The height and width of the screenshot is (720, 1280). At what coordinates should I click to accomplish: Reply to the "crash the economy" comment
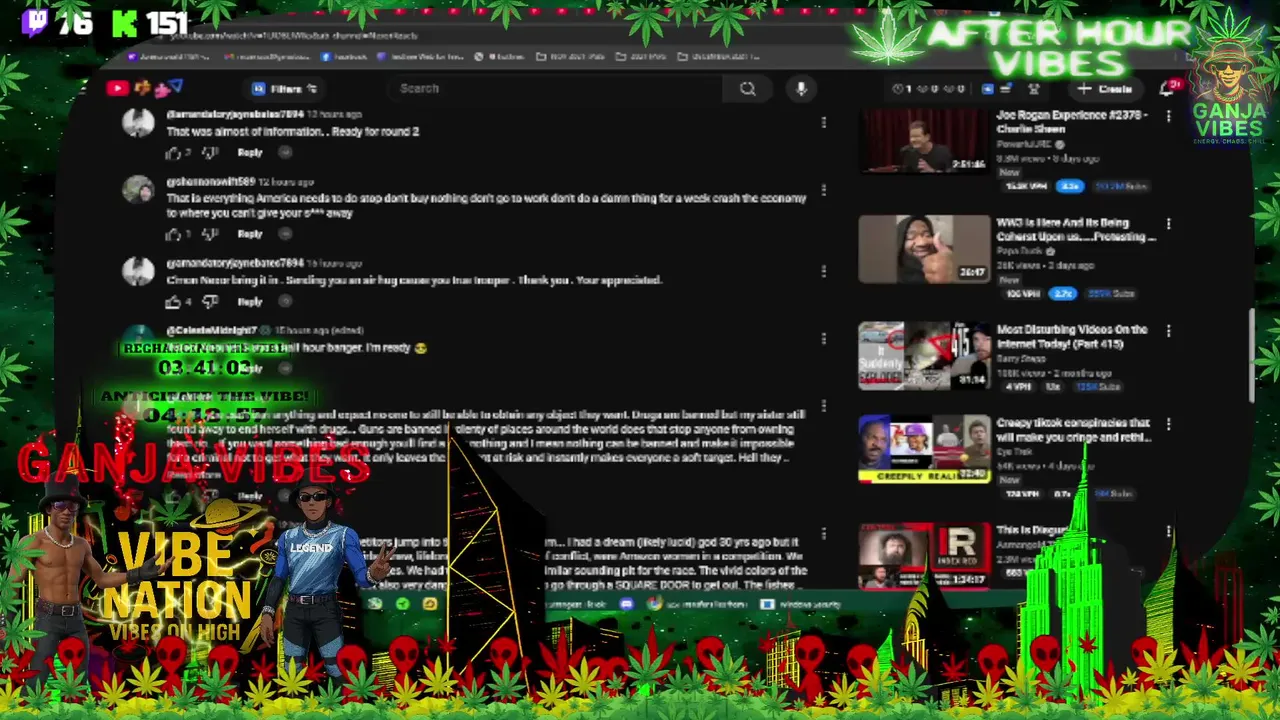tap(250, 234)
